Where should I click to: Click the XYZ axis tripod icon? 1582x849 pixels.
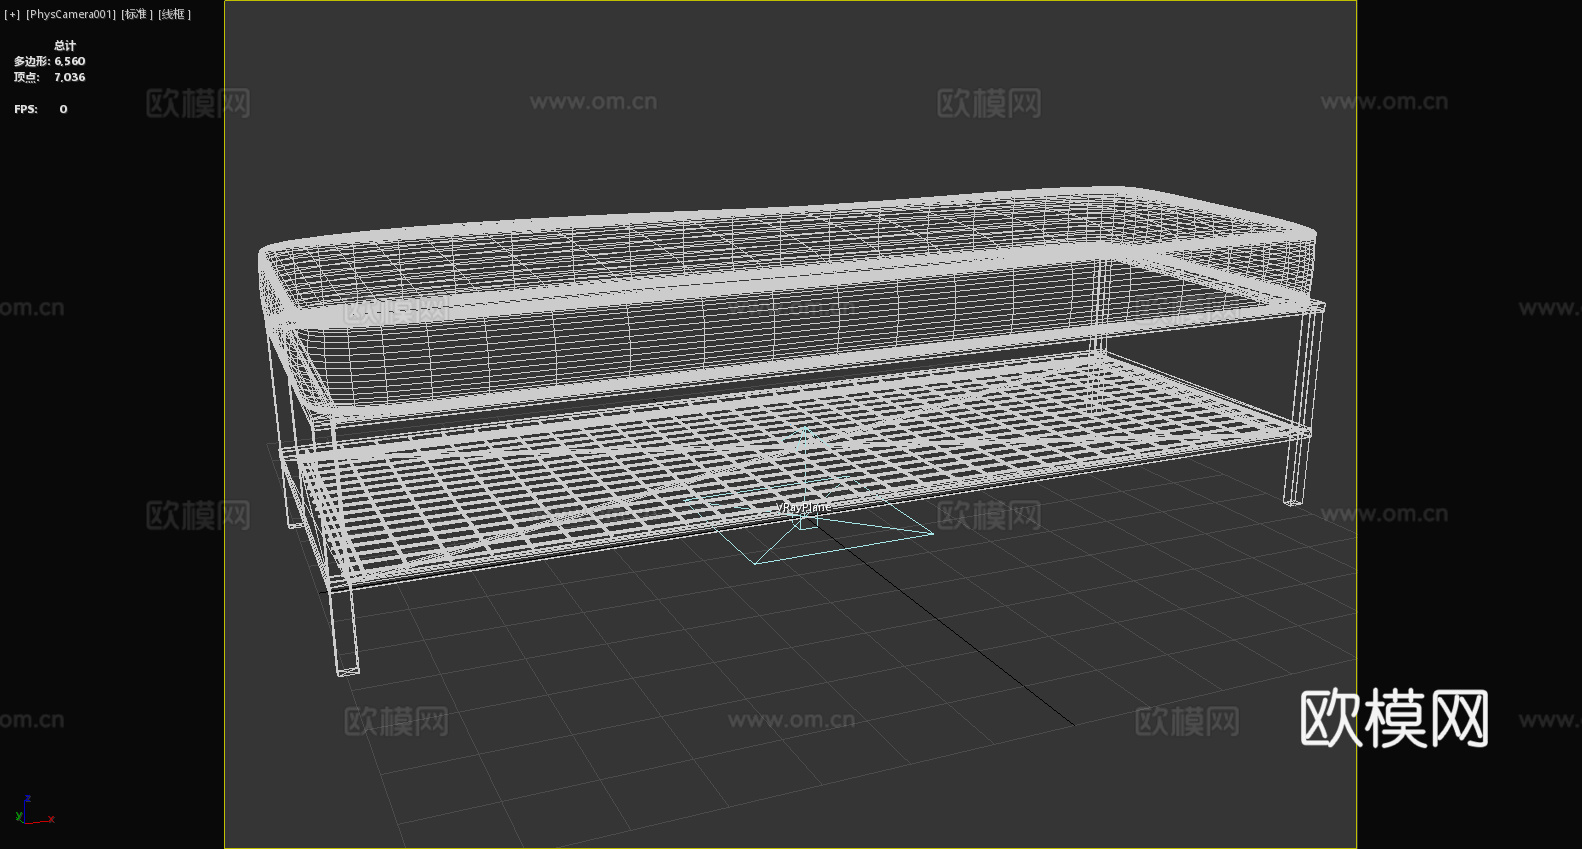click(x=34, y=811)
